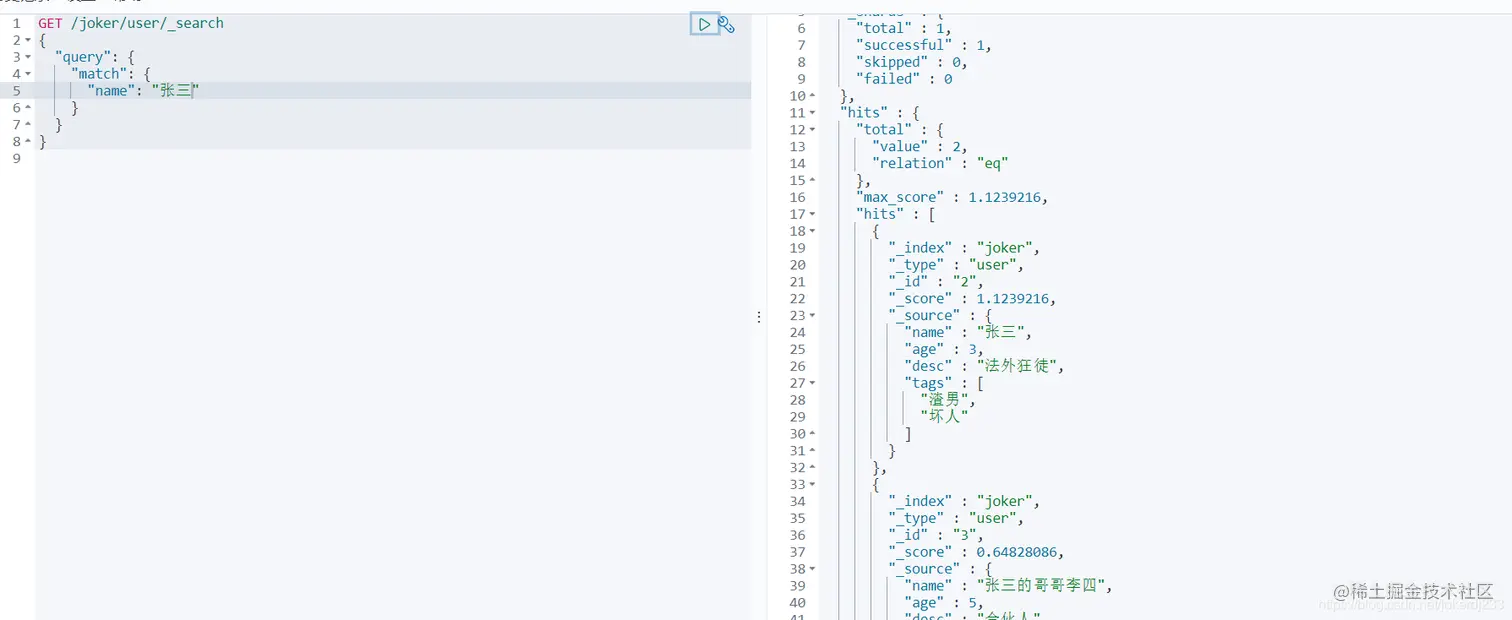Image resolution: width=1512 pixels, height=620 pixels.
Task: Select the "渣男" tag value
Action: click(947, 400)
